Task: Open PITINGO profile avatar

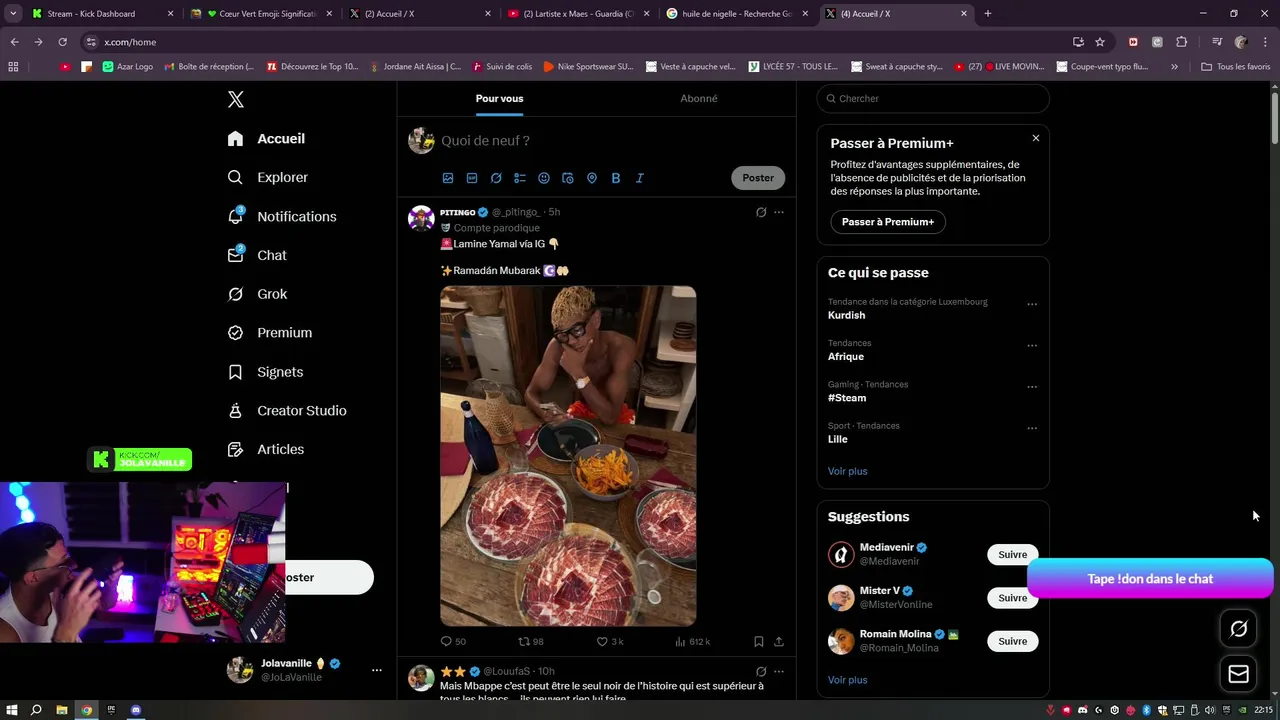Action: point(421,219)
